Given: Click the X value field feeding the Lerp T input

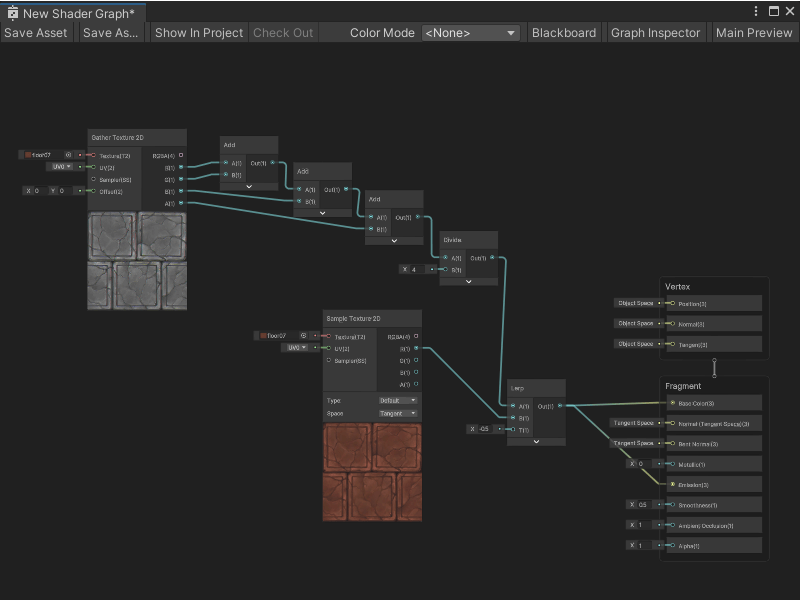Looking at the screenshot, I should tap(483, 429).
